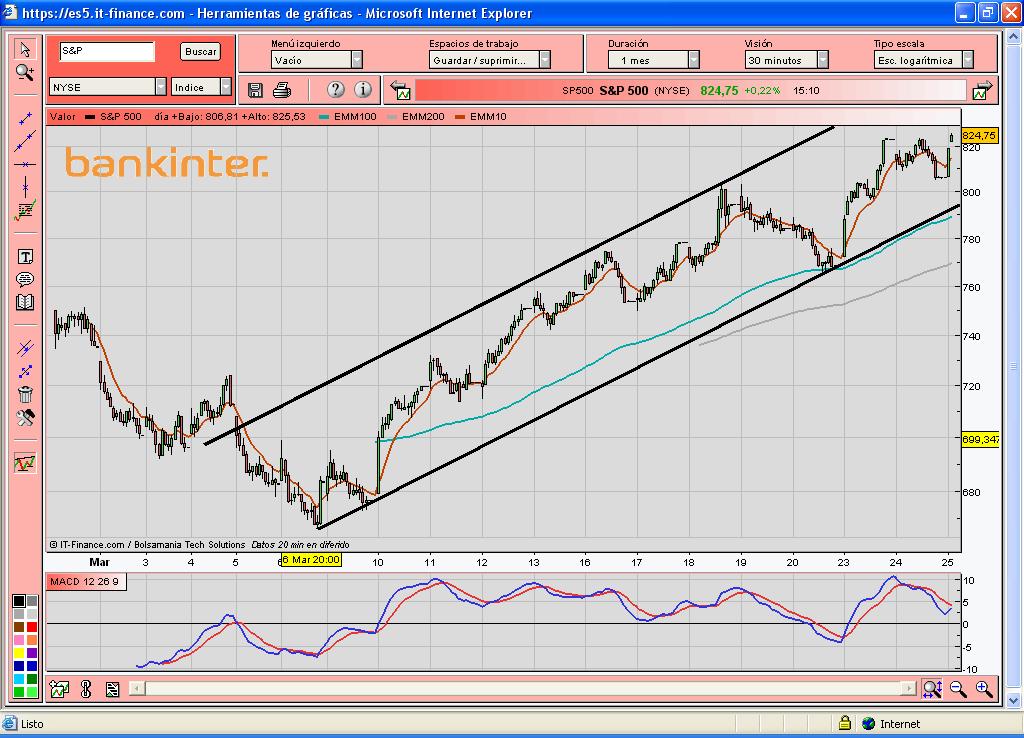Open hammer and wrench settings tool
The width and height of the screenshot is (1024, 738).
pos(25,417)
